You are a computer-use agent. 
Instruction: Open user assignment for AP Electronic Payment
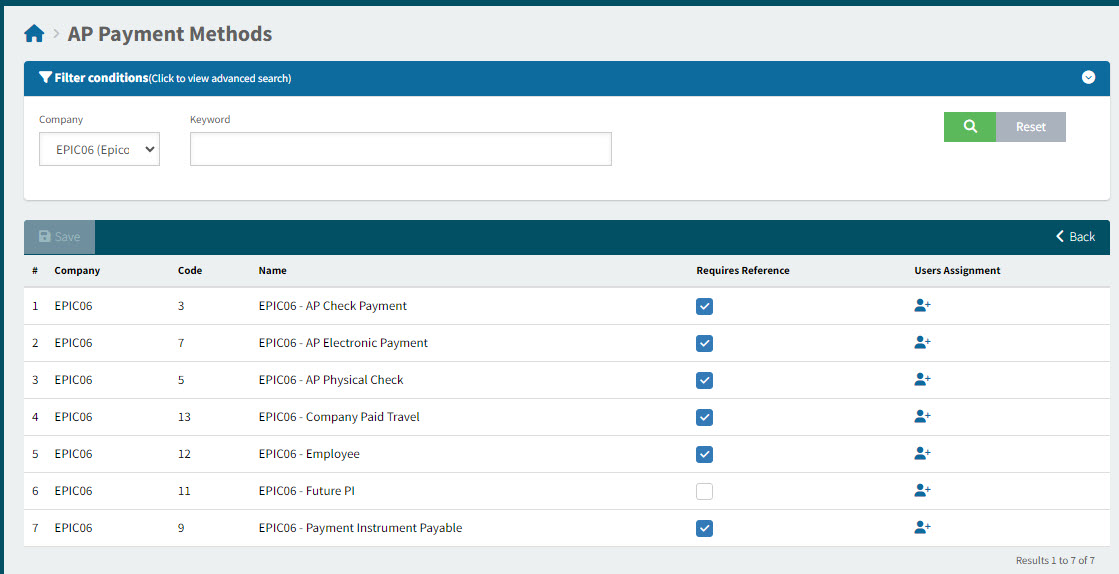pyautogui.click(x=922, y=343)
